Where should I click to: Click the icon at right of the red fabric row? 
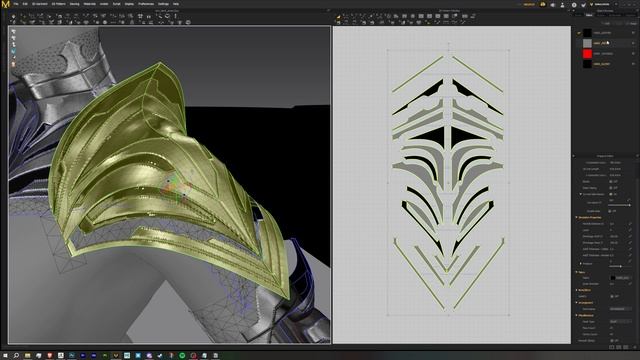click(633, 53)
